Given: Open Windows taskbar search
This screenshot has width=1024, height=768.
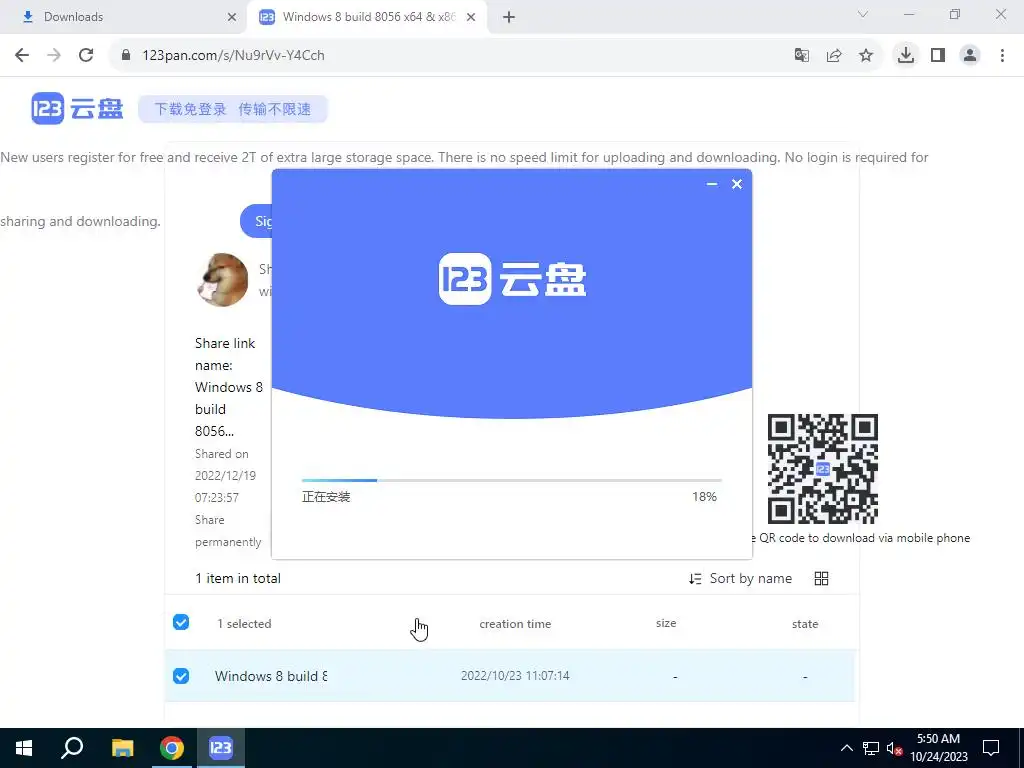Looking at the screenshot, I should click(72, 748).
